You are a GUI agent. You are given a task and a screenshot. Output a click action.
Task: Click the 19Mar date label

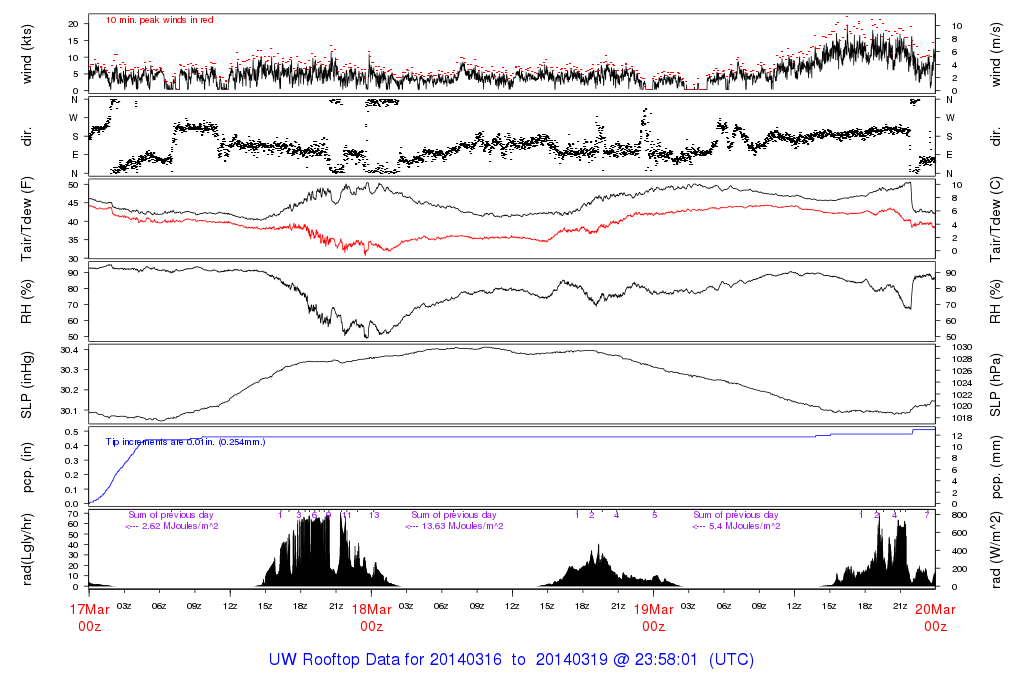[x=654, y=610]
